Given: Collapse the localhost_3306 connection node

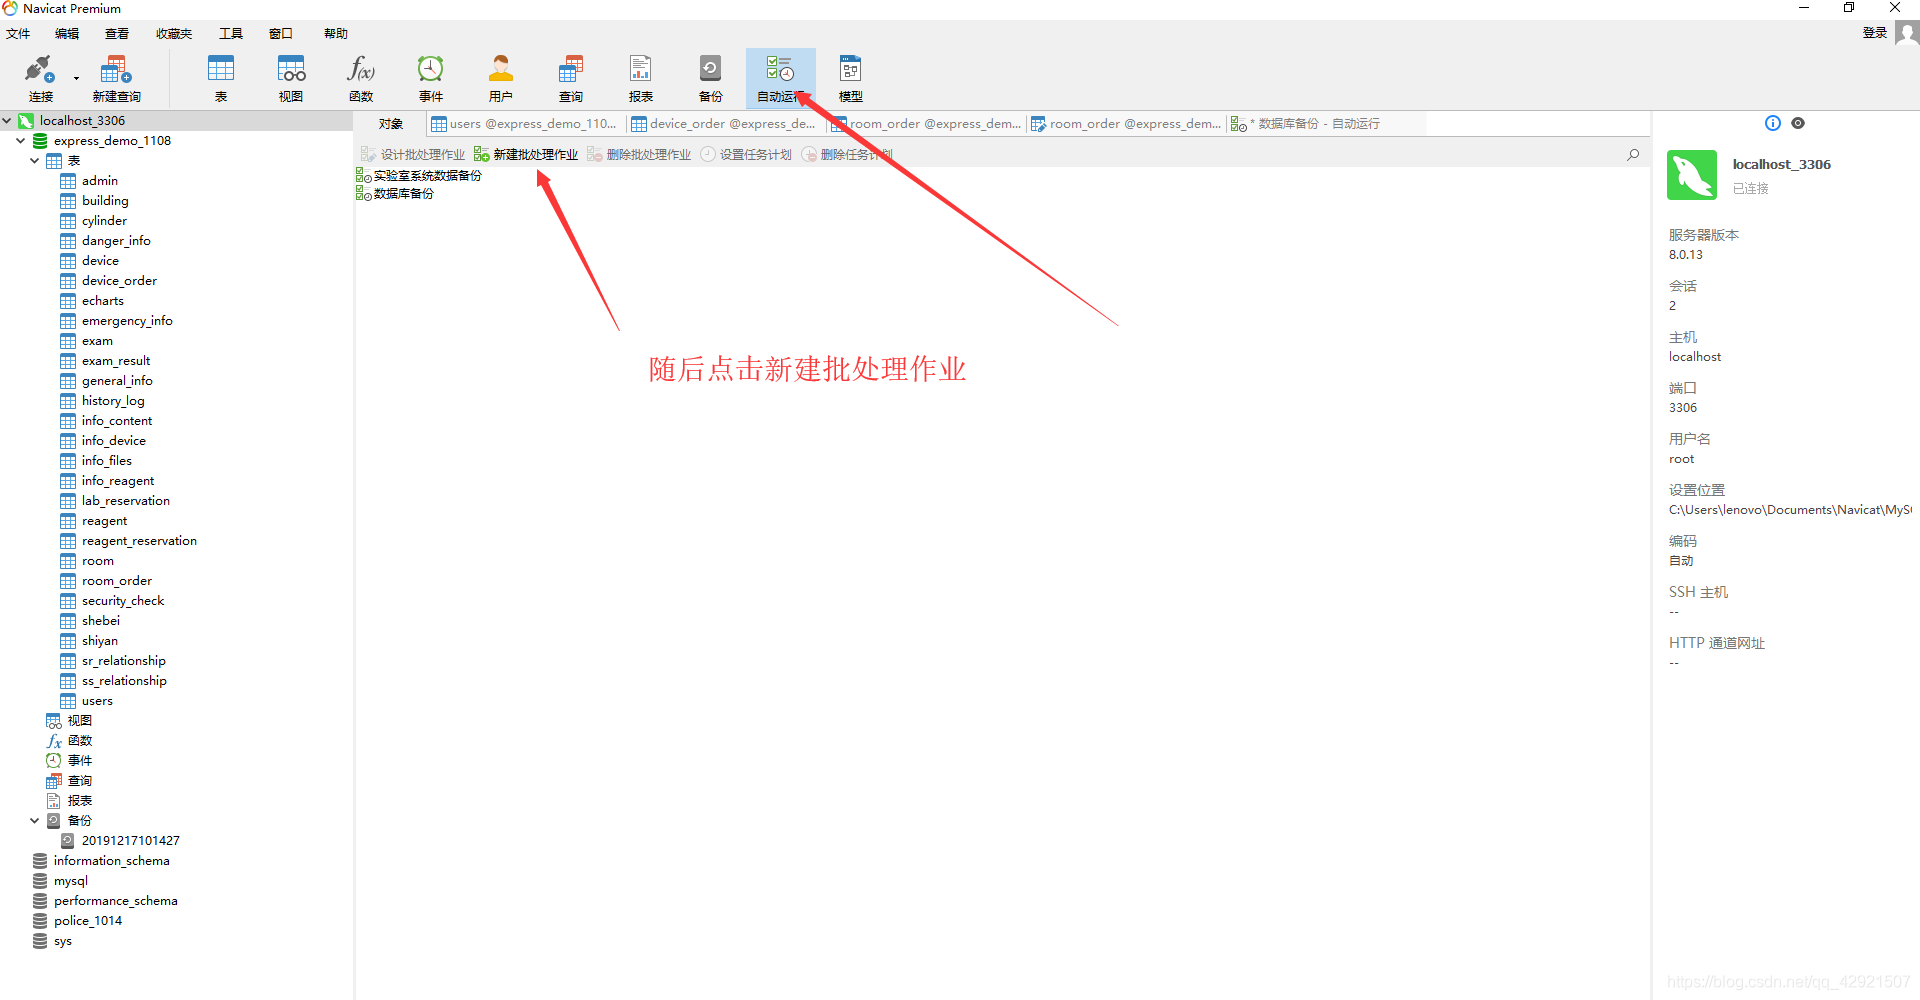Looking at the screenshot, I should click(x=7, y=120).
